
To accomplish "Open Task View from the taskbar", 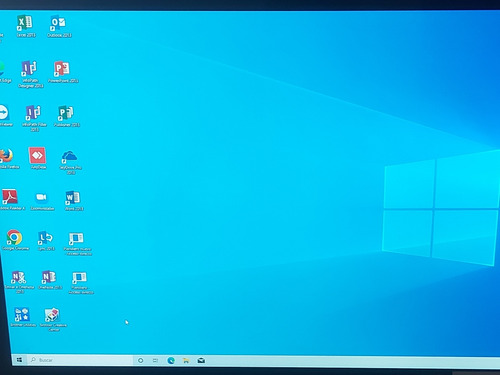I will [155, 360].
